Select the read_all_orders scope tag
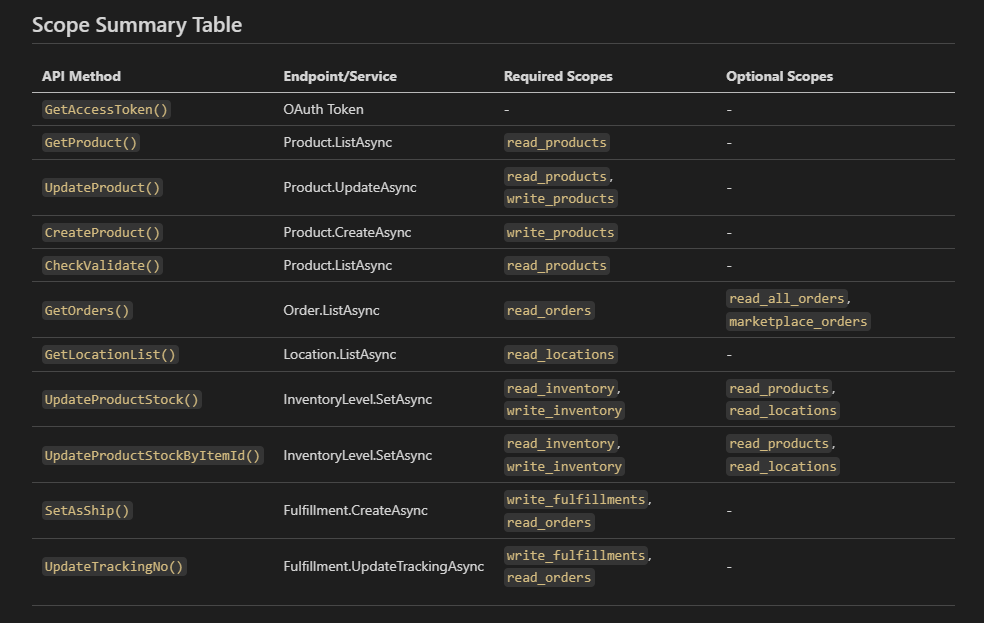 pos(787,298)
